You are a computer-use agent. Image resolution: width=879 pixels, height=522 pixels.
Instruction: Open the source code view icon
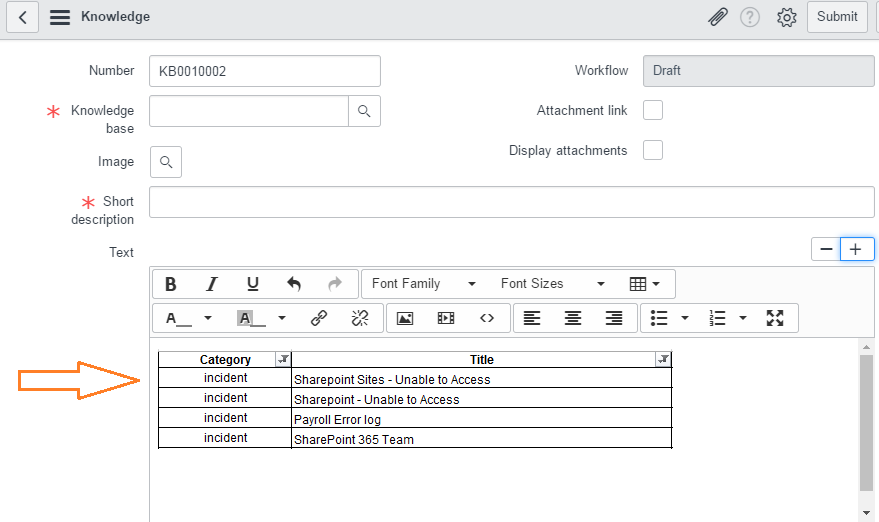click(x=487, y=318)
